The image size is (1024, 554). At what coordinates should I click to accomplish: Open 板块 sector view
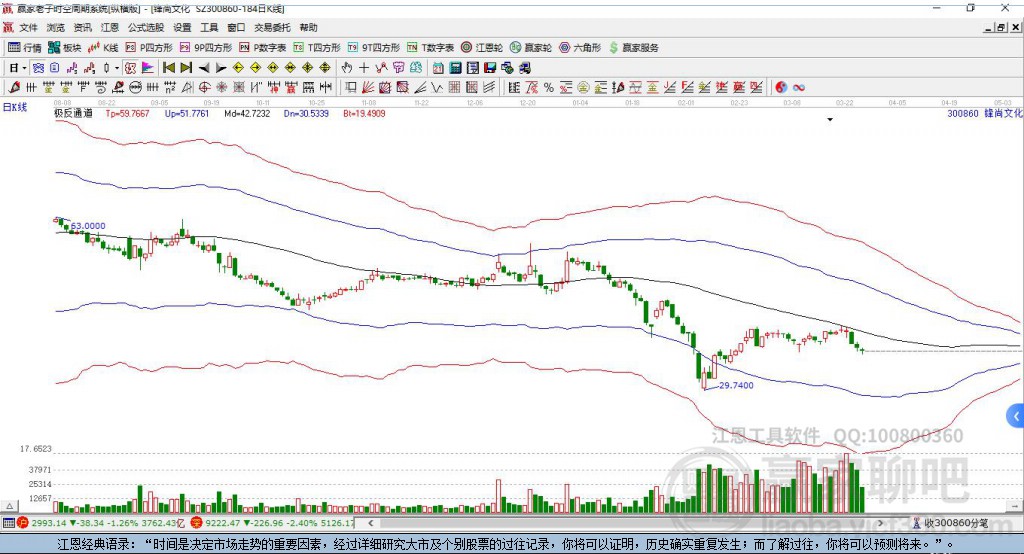tap(65, 48)
